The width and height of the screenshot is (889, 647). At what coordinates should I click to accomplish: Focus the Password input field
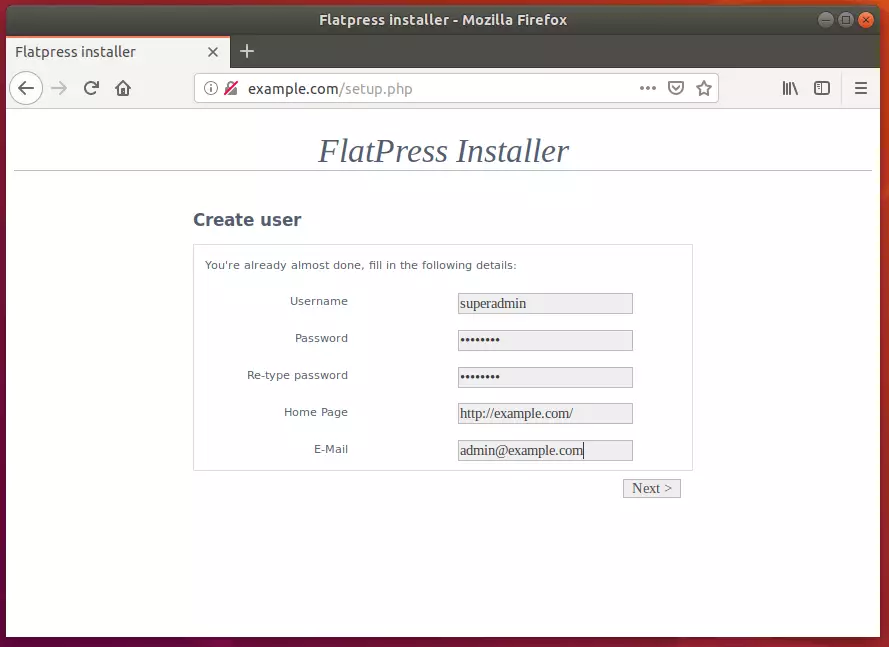[x=545, y=340]
